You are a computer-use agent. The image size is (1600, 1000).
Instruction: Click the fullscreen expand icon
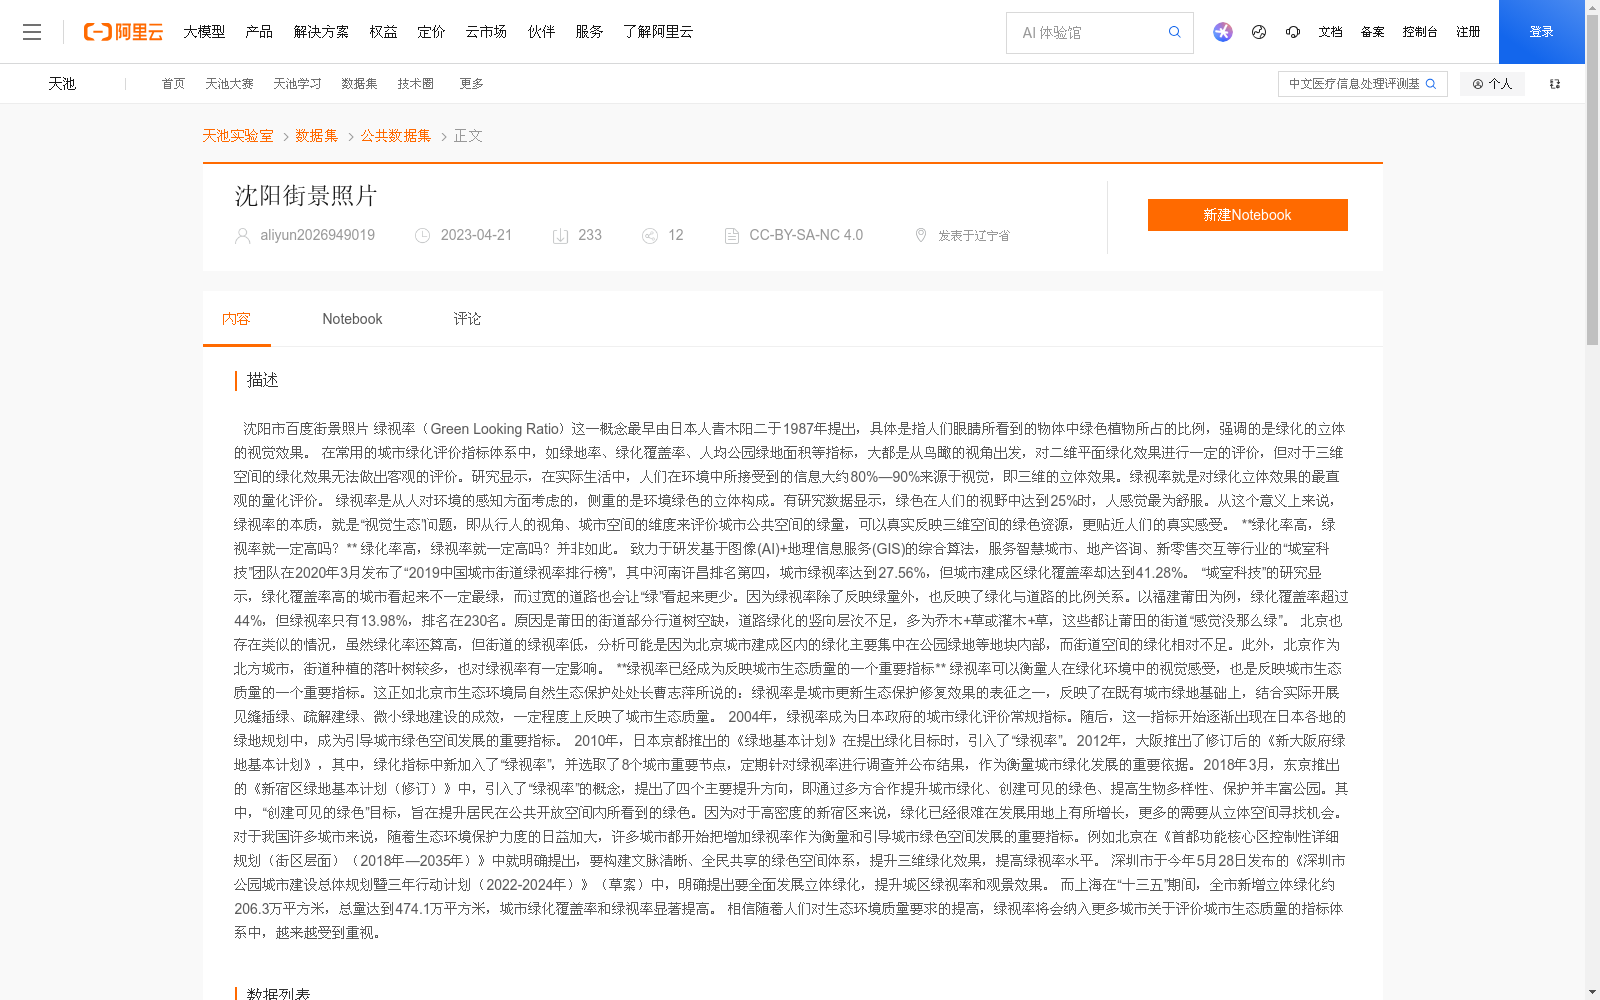click(x=1555, y=84)
